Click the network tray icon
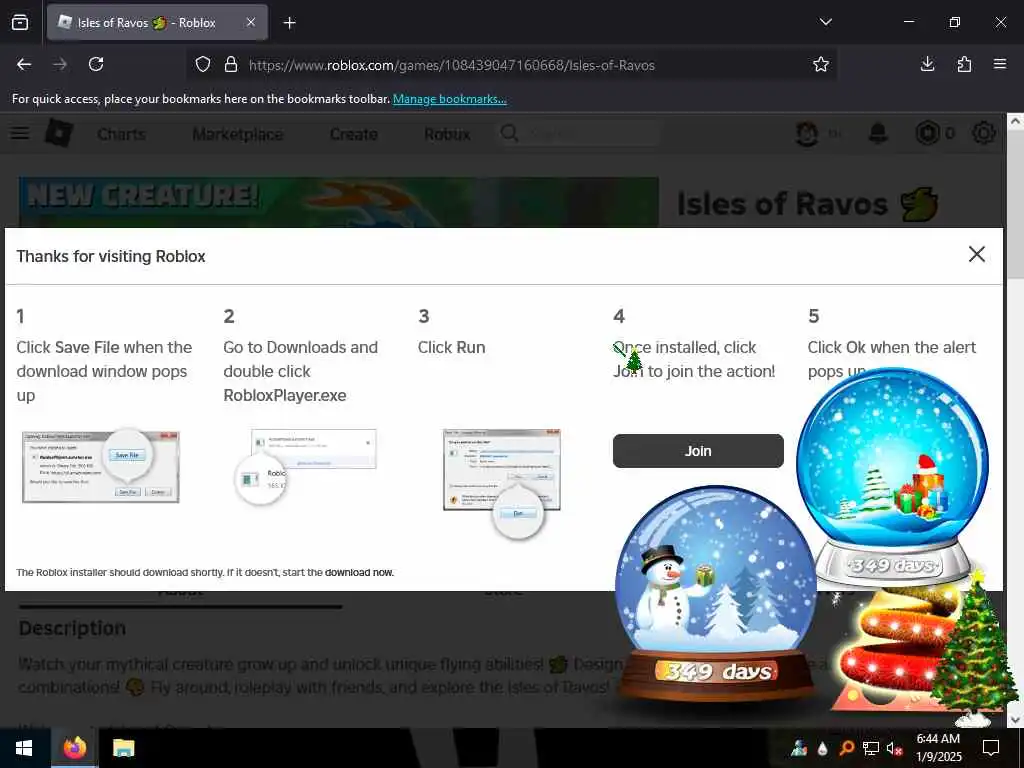1024x768 pixels. 870,748
